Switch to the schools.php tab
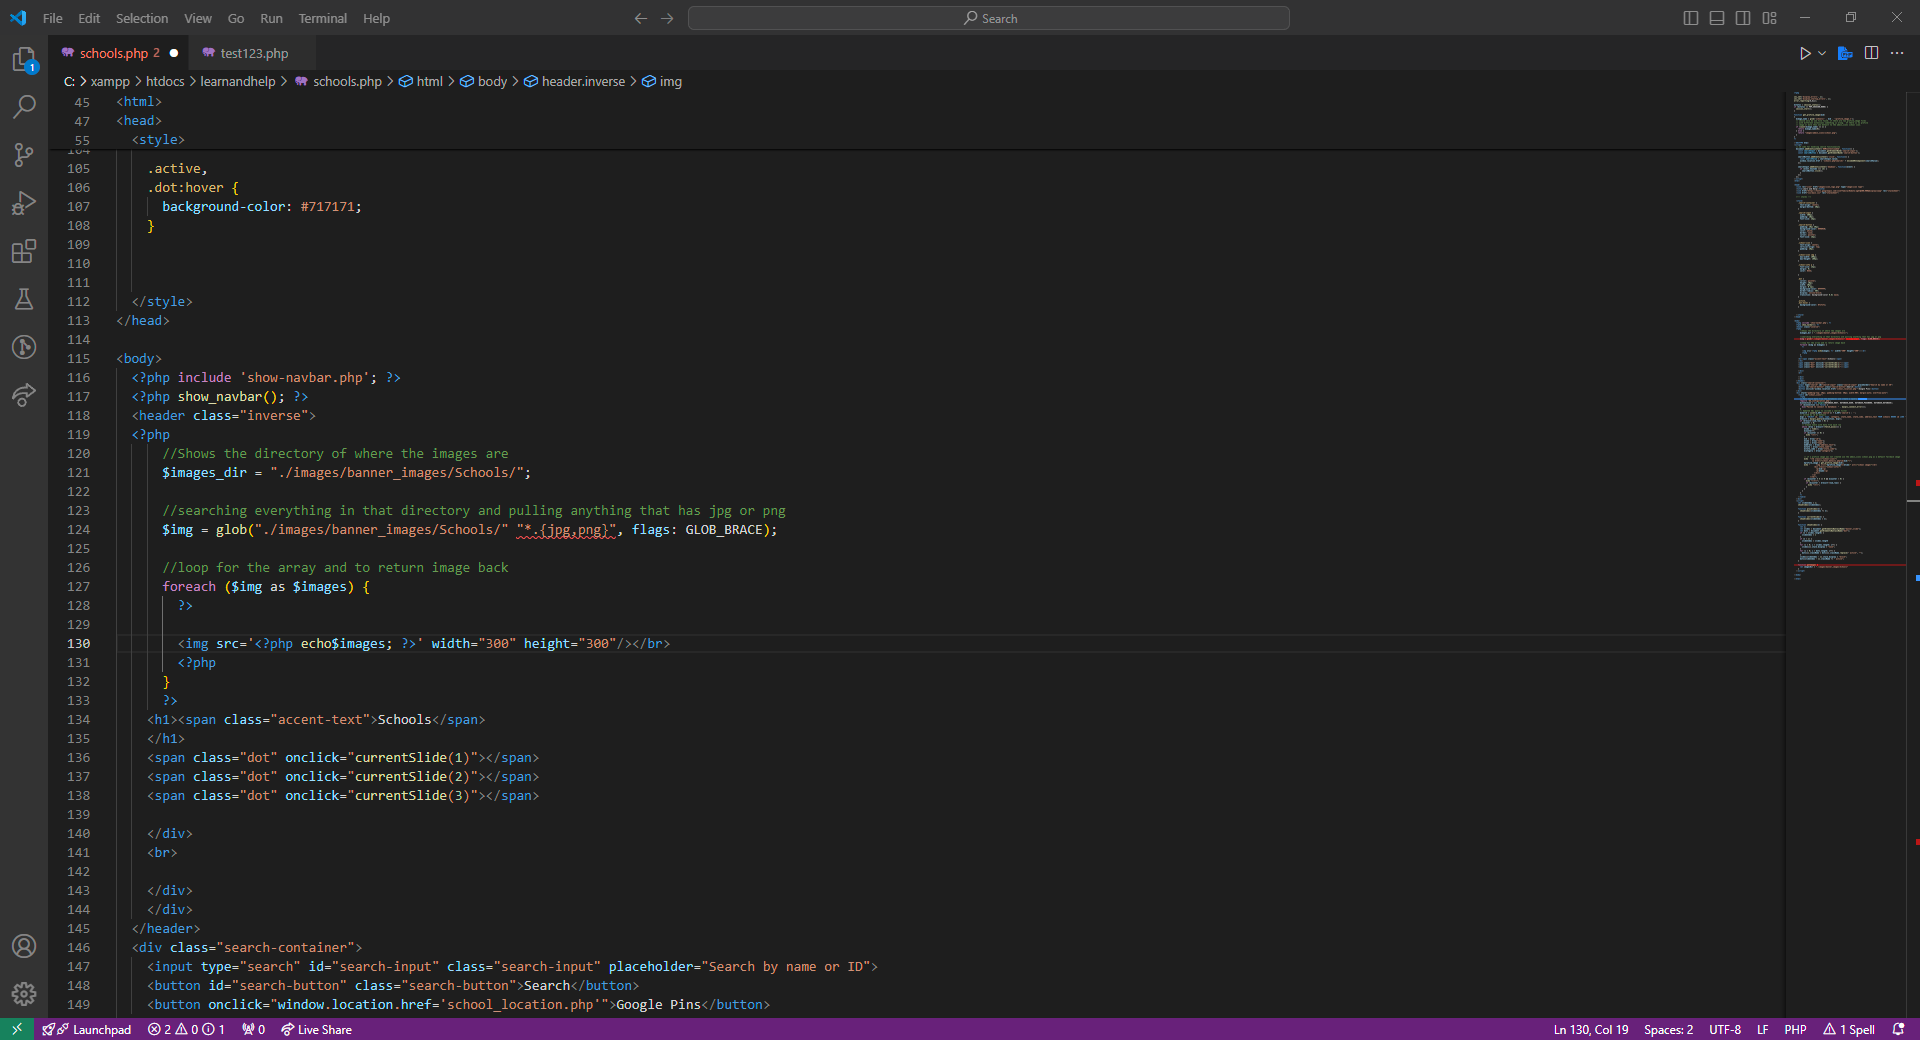Image resolution: width=1920 pixels, height=1040 pixels. 119,53
